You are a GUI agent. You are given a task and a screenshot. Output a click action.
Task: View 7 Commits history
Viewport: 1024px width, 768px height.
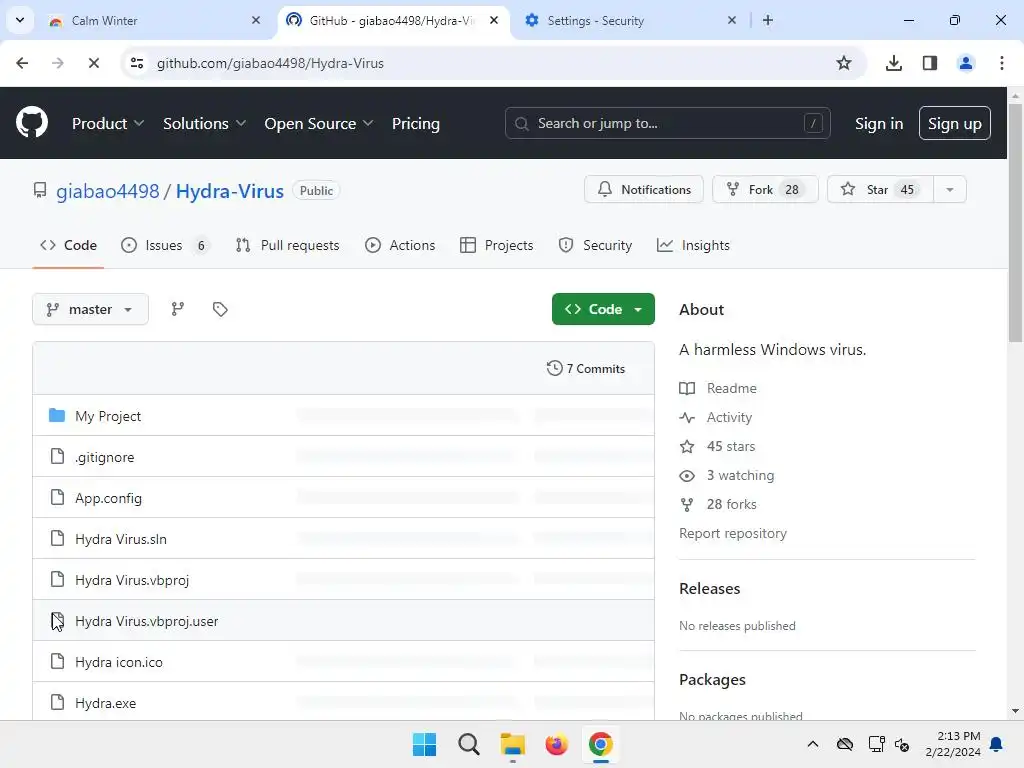click(586, 368)
